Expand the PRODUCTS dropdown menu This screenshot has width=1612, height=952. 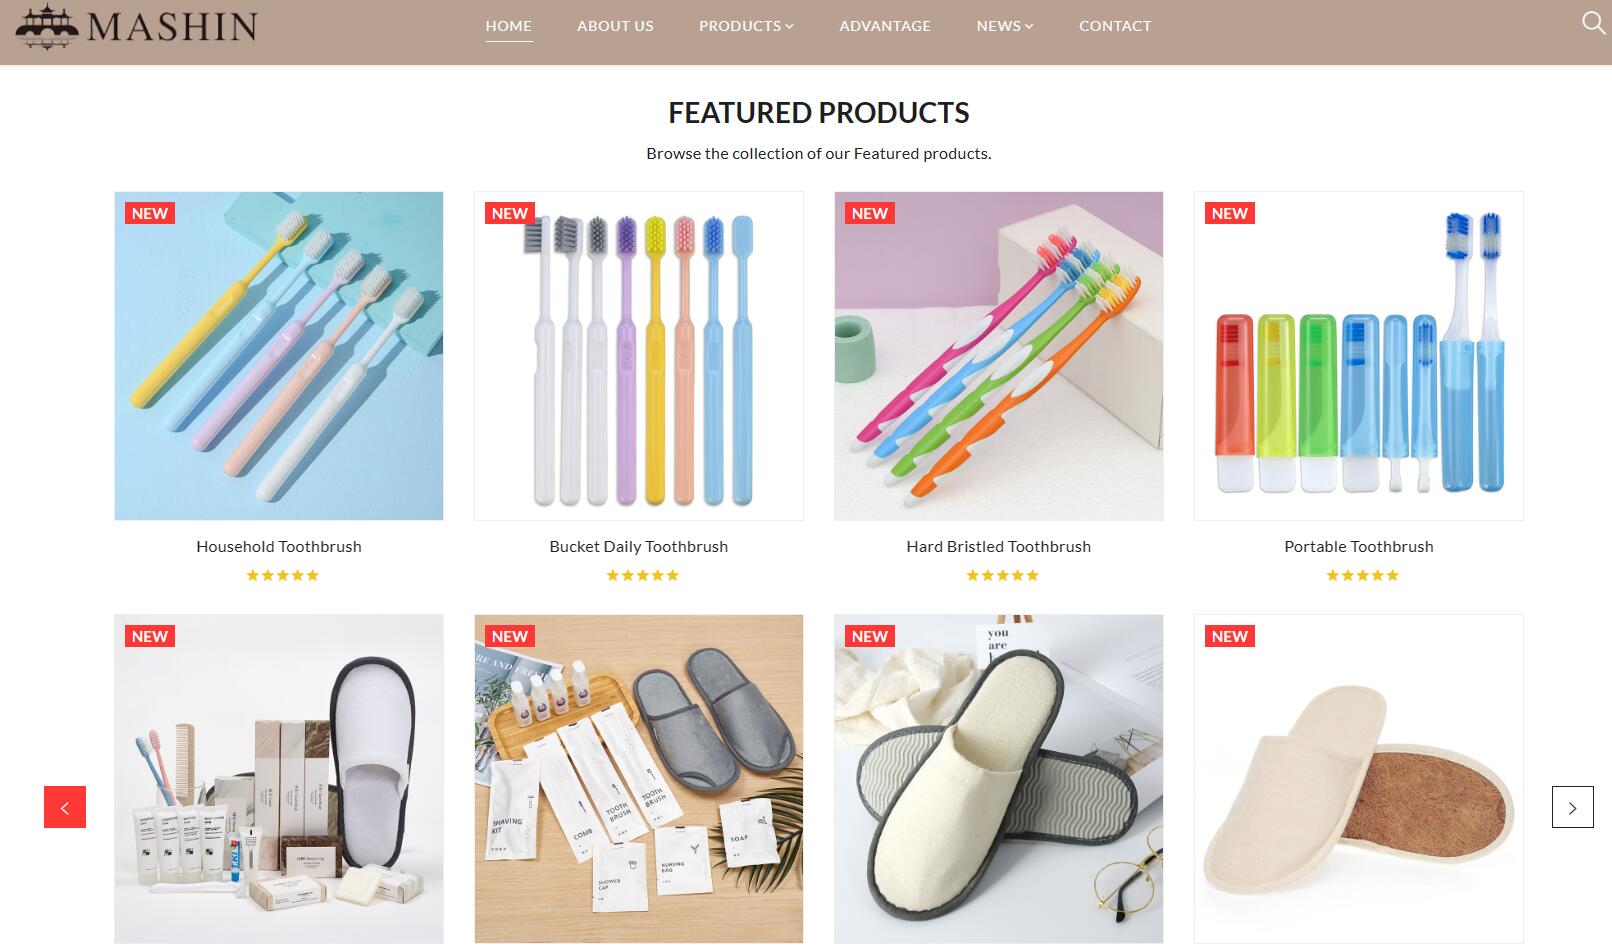[x=746, y=26]
